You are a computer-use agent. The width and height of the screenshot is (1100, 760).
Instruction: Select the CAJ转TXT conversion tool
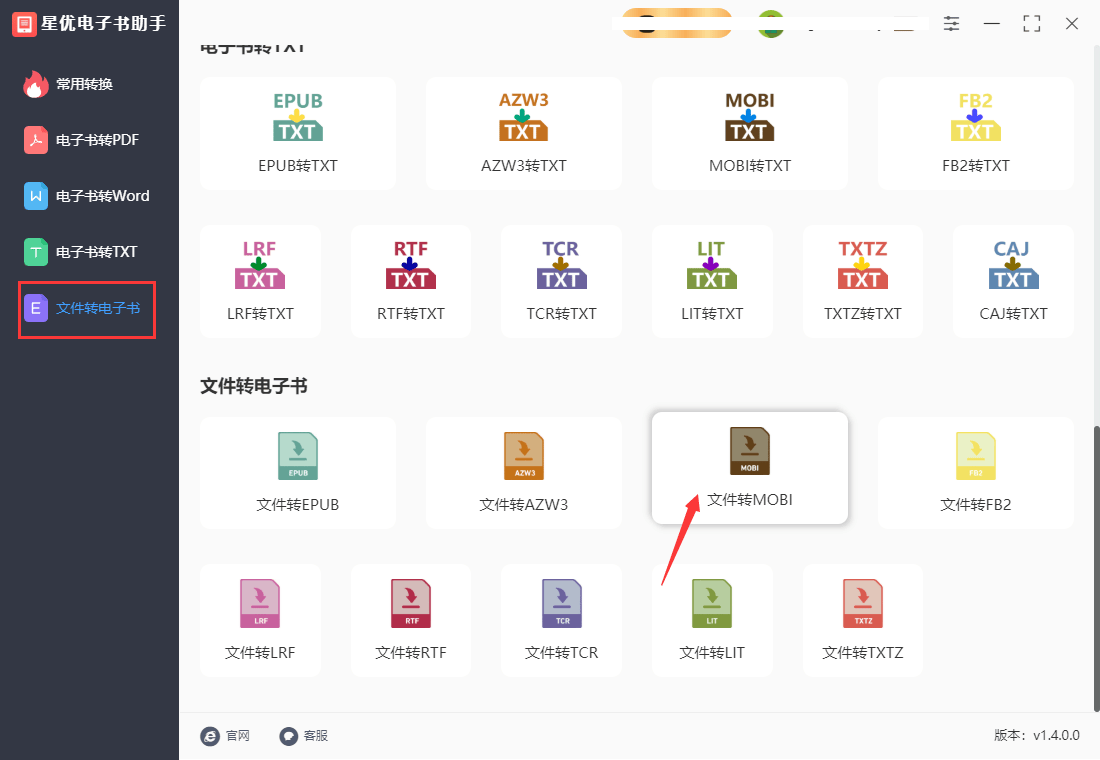click(1012, 281)
